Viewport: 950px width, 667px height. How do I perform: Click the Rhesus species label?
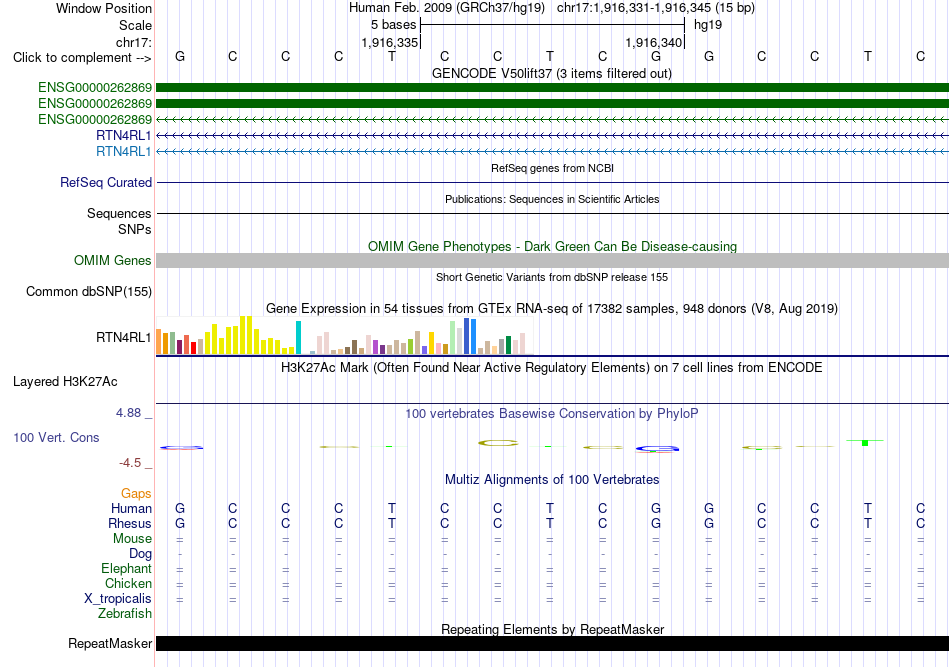(x=130, y=523)
